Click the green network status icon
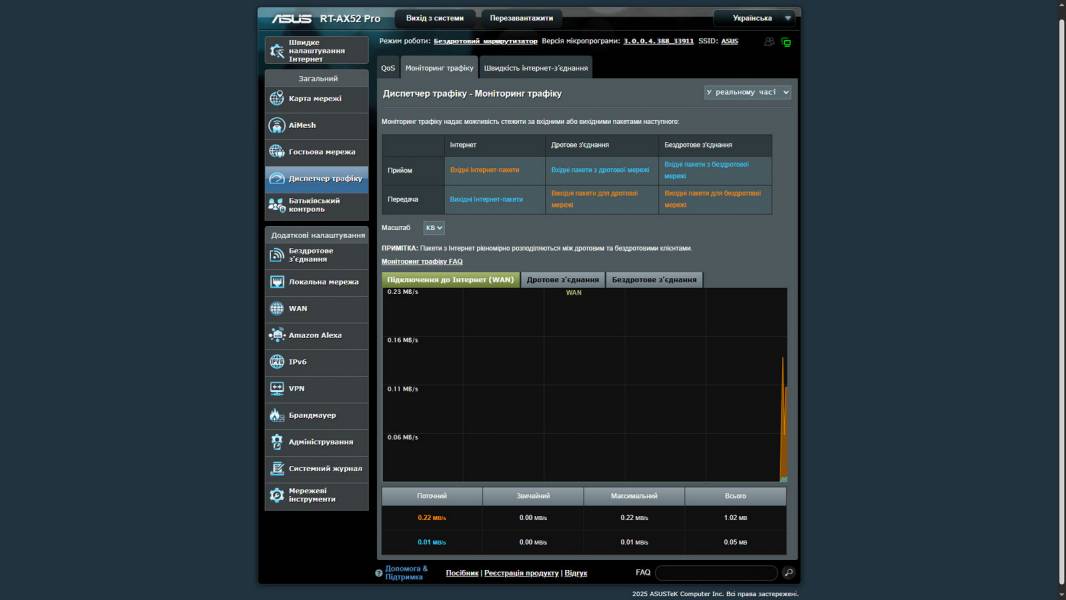This screenshot has width=1066, height=600. 786,42
